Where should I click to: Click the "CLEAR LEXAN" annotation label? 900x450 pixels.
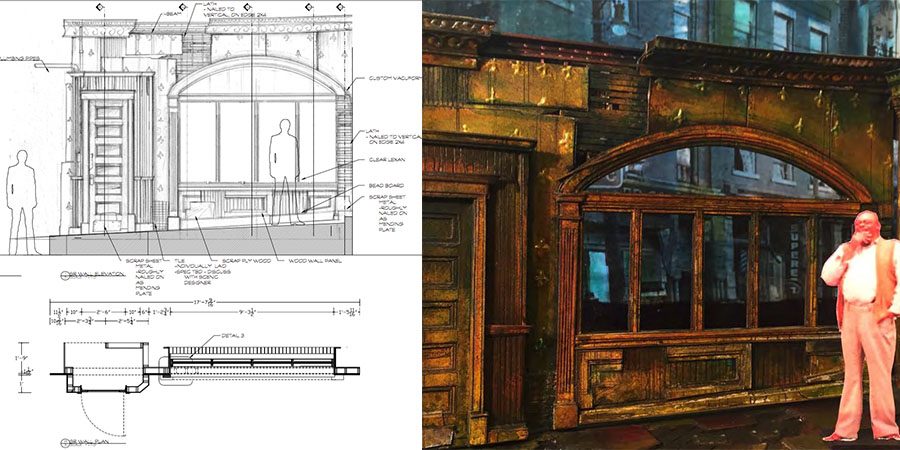[386, 160]
